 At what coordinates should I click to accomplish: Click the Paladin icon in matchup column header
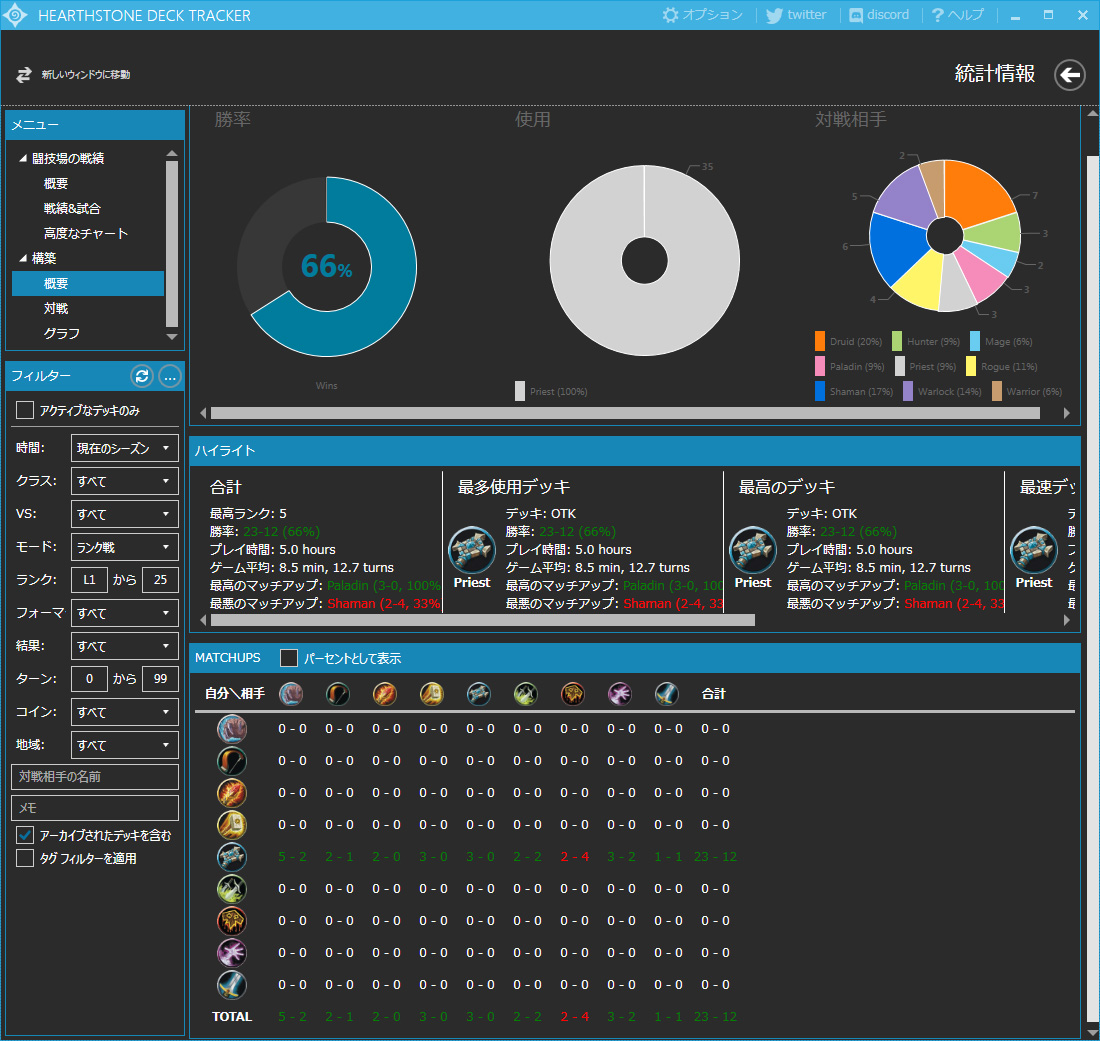point(432,694)
